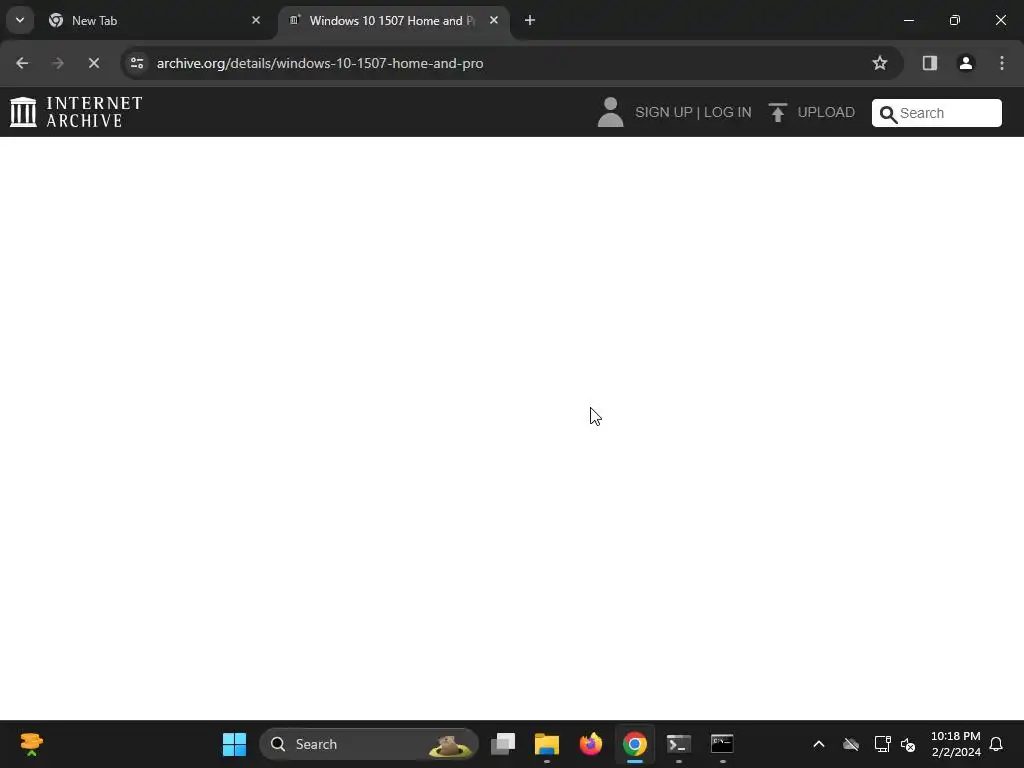1024x768 pixels.
Task: Select the Windows 10 1507 Home tab
Action: 394,21
